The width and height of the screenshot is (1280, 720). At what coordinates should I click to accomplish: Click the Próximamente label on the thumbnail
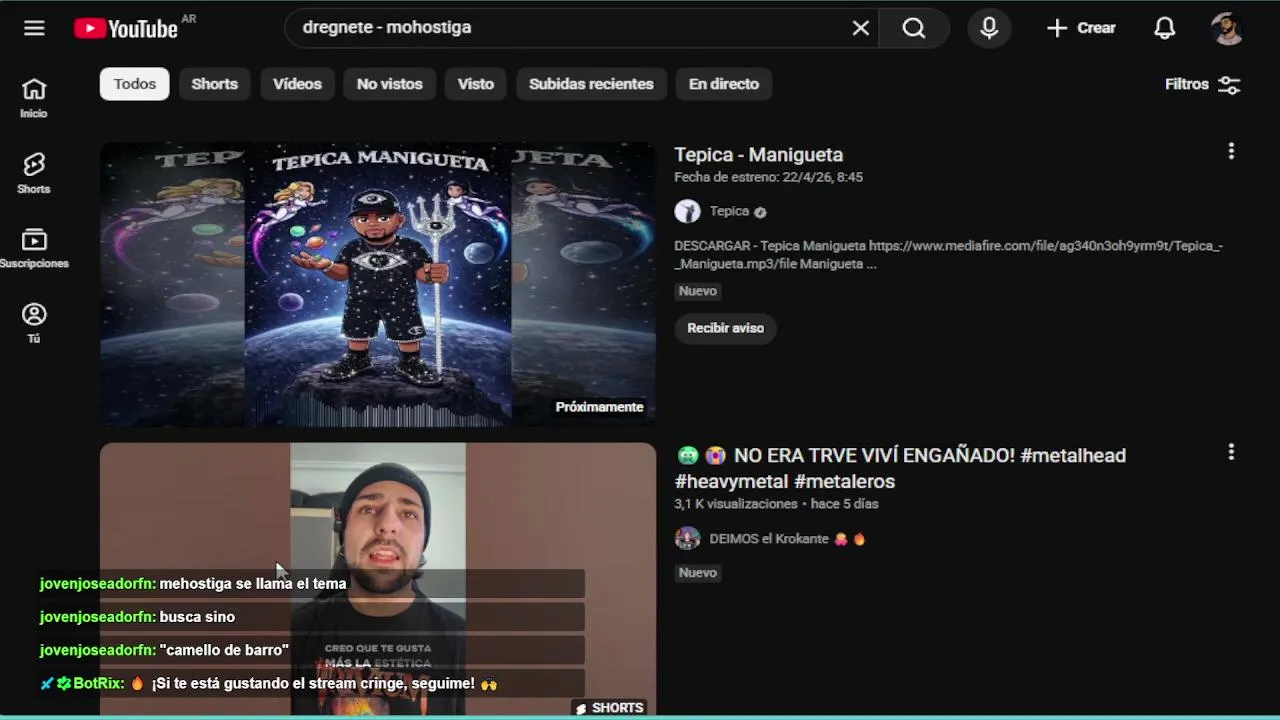tap(599, 407)
